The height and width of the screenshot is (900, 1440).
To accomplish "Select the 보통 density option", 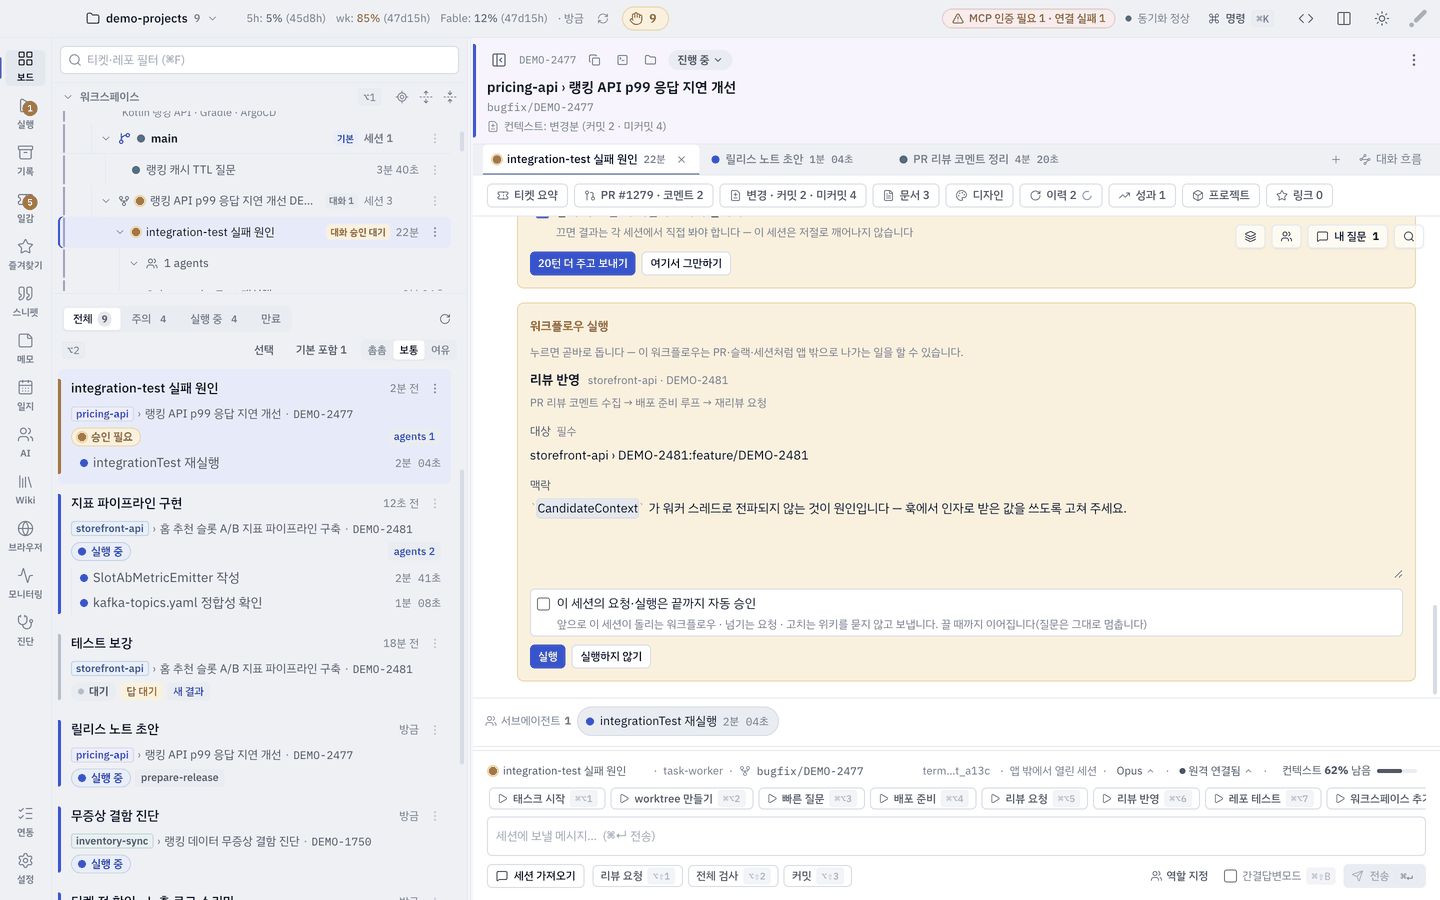I will (409, 350).
